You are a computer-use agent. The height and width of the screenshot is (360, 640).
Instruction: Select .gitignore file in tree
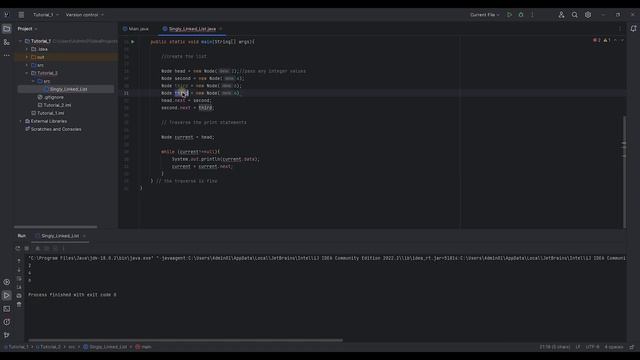[51, 97]
